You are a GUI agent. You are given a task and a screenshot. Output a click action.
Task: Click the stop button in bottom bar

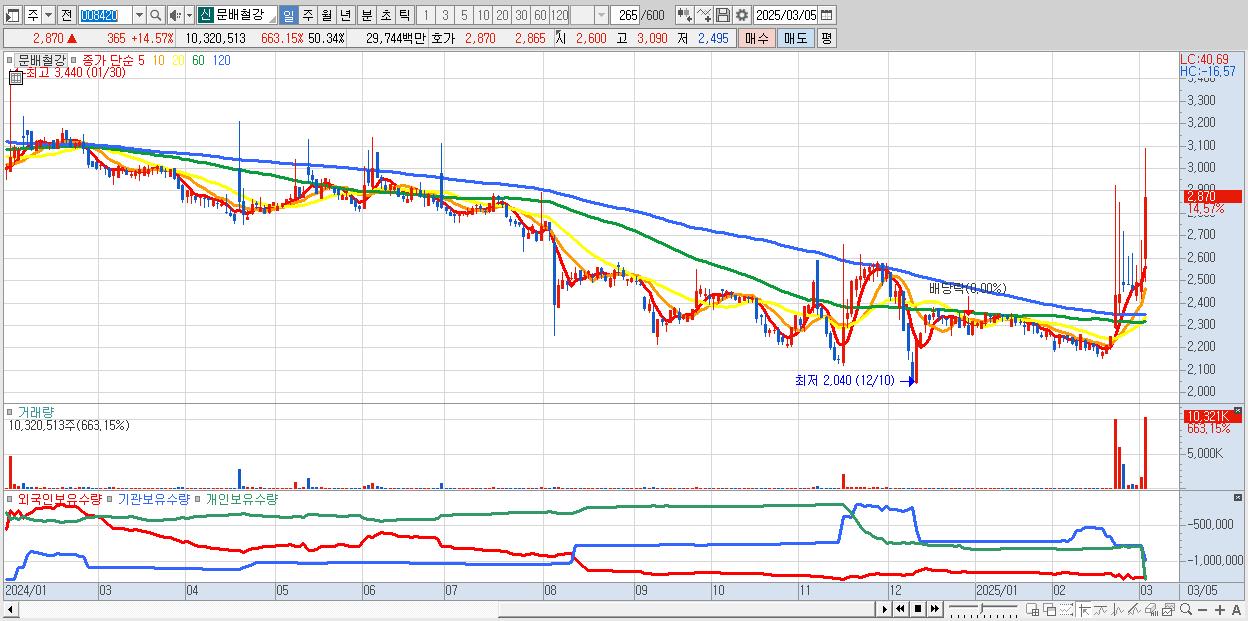[x=918, y=609]
